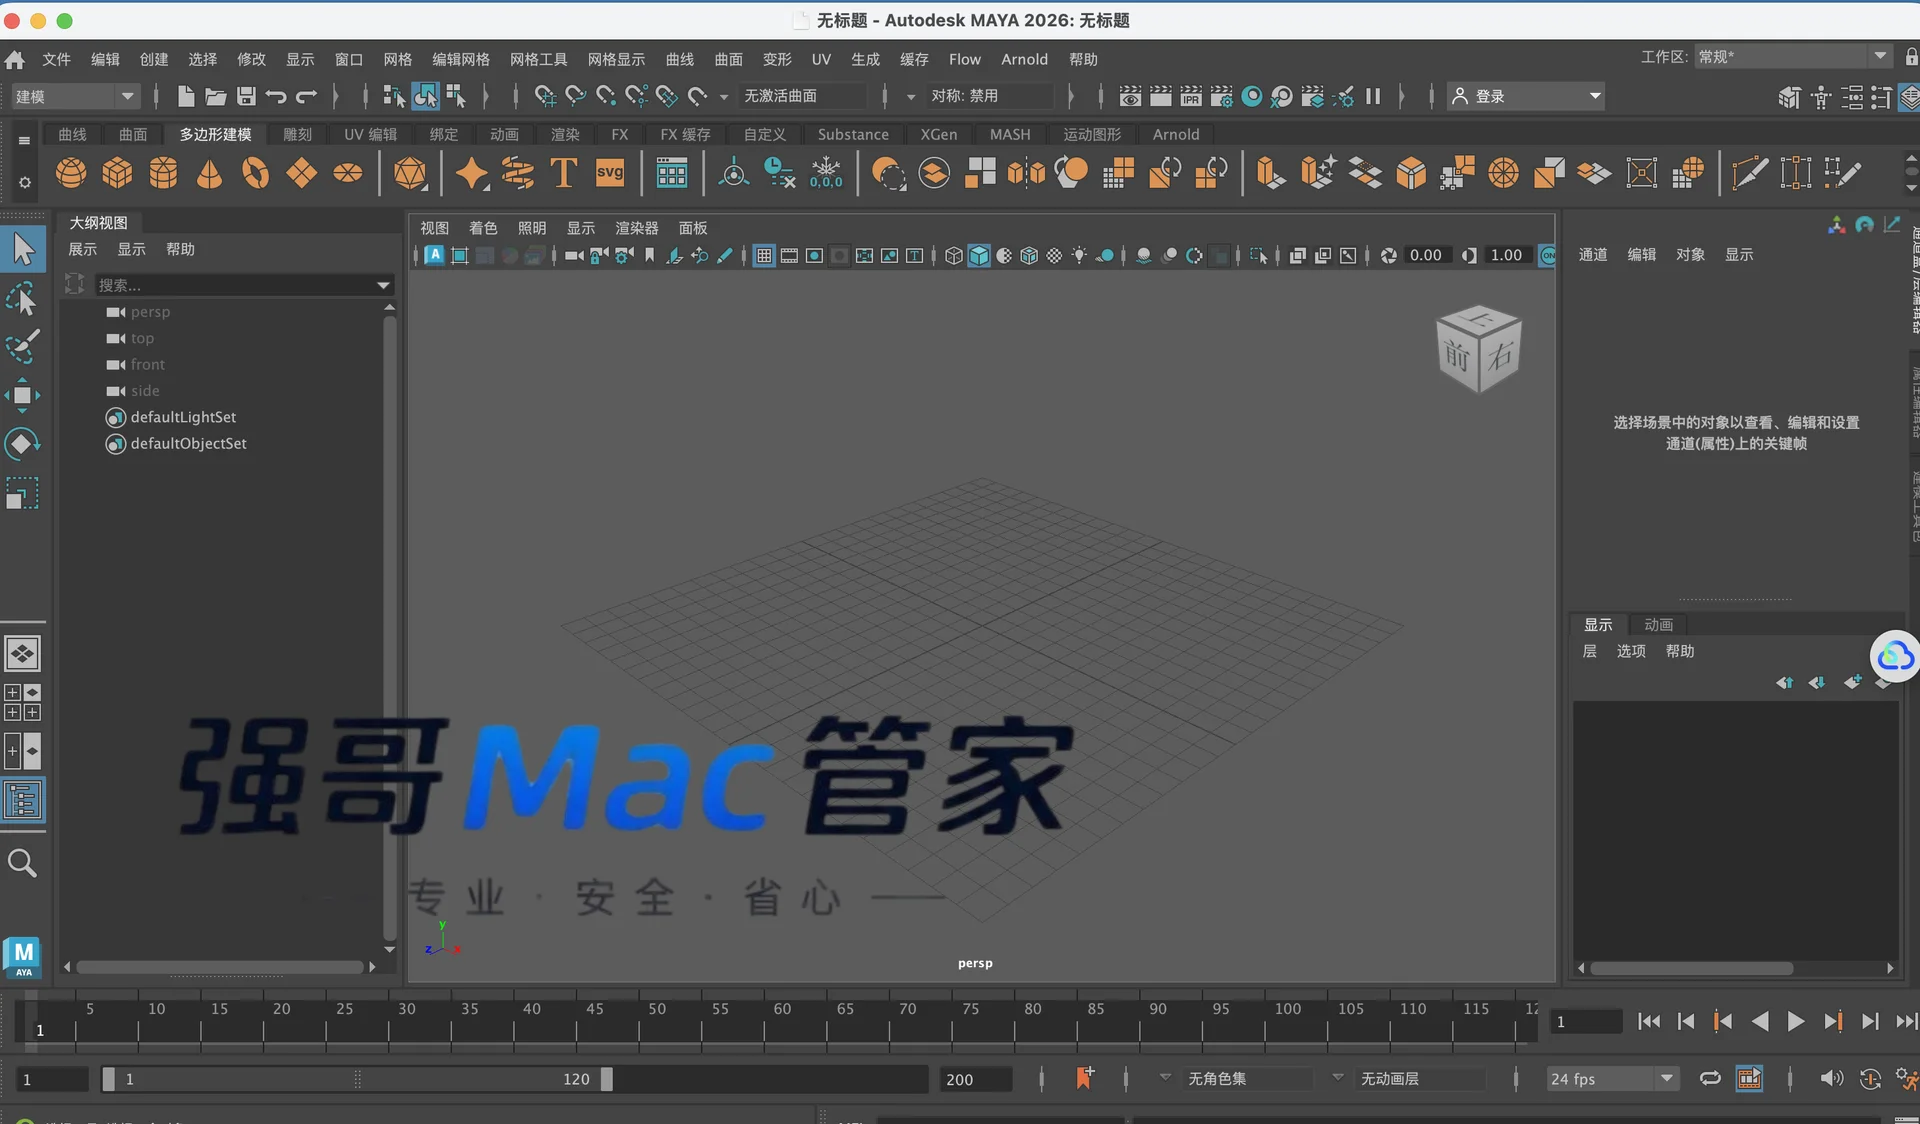Toggle auto keyframe button
1920x1124 pixels.
pyautogui.click(x=1870, y=1078)
